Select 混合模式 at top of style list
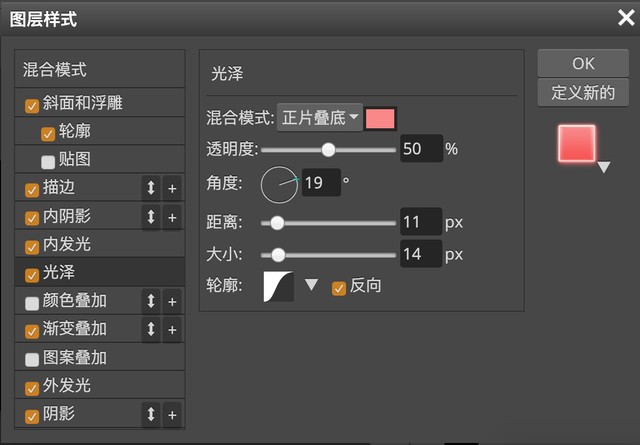 coord(55,70)
